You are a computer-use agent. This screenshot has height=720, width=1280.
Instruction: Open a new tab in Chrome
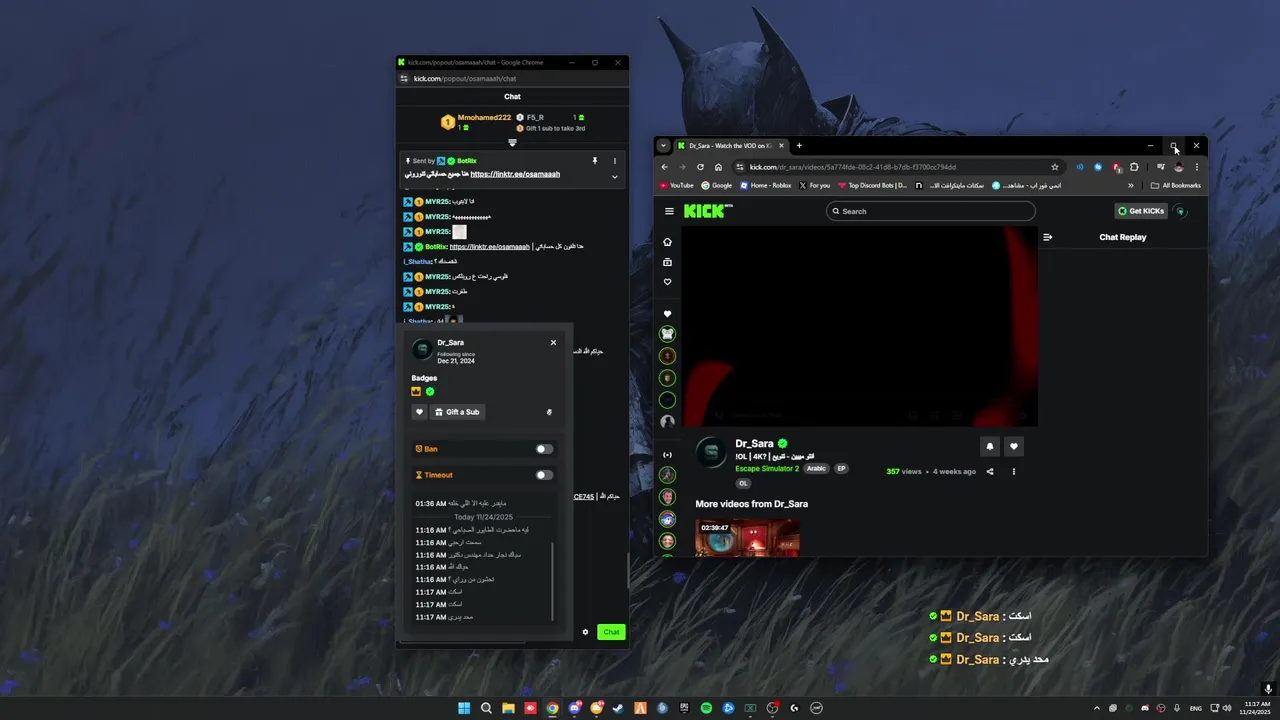799,145
